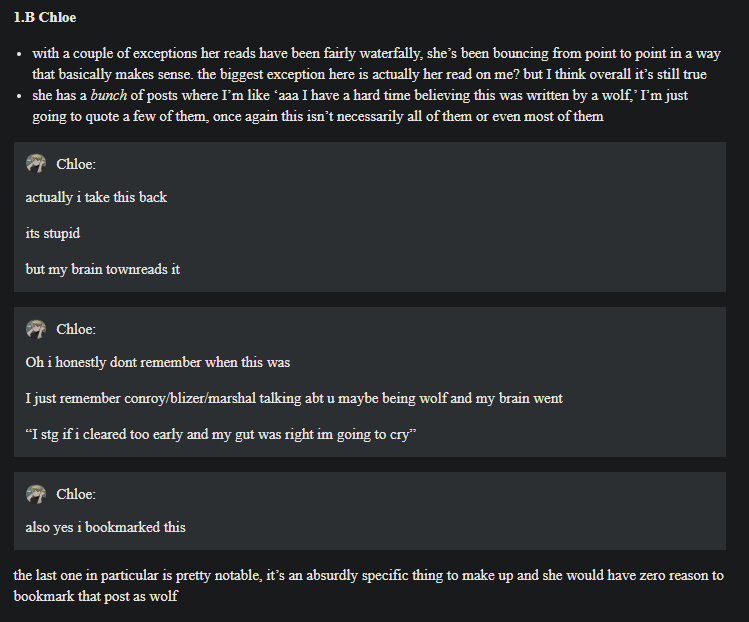The image size is (749, 622).
Task: Click the line mentioning conroy/blizer/marshal
Action: click(294, 398)
